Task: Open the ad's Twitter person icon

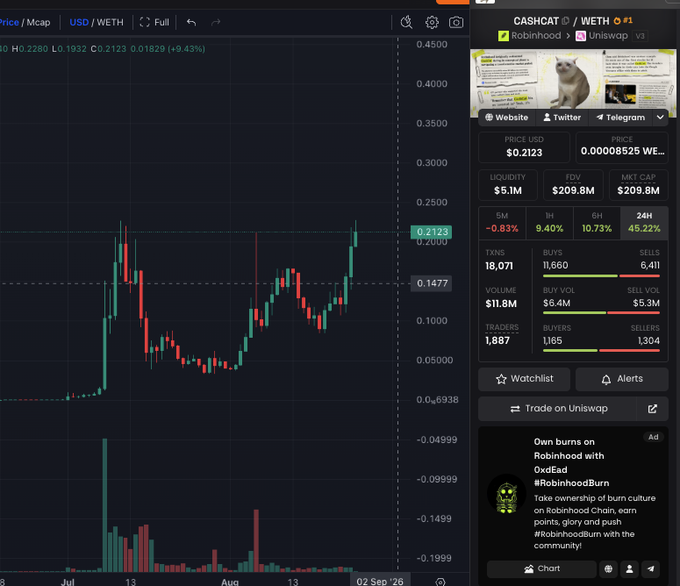Action: coord(629,569)
